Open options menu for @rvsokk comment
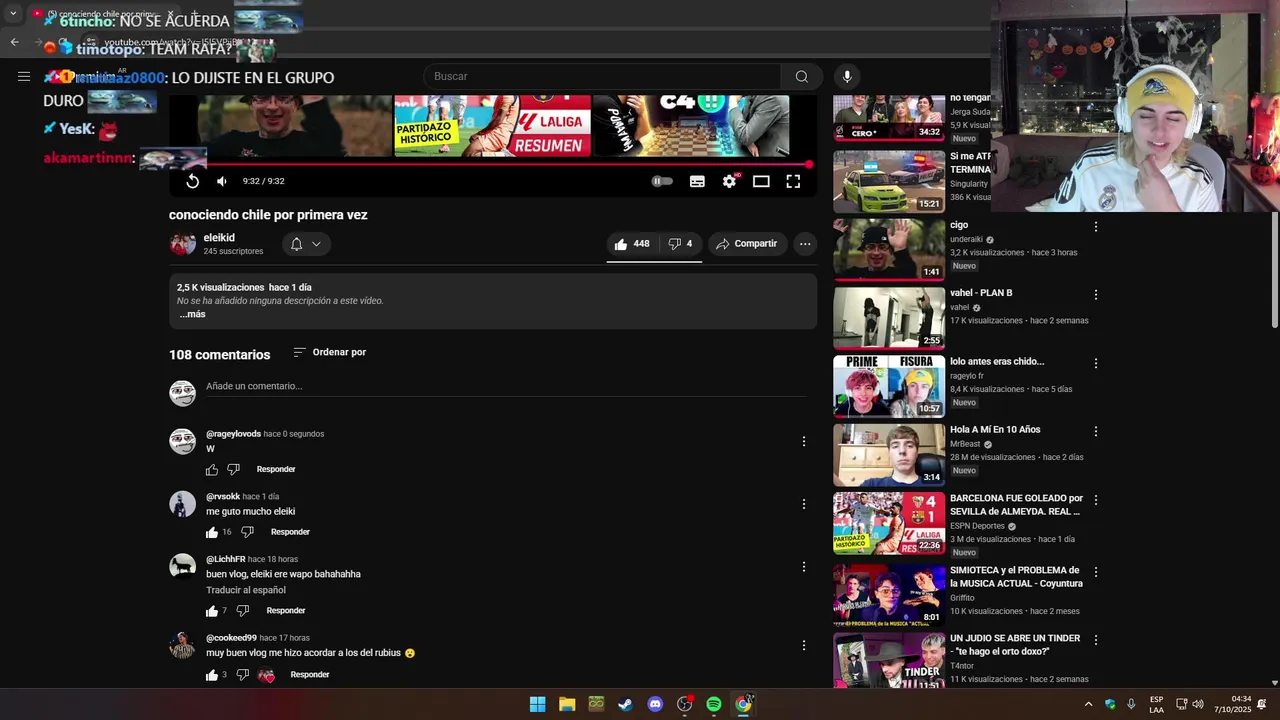The width and height of the screenshot is (1280, 720). pos(803,504)
